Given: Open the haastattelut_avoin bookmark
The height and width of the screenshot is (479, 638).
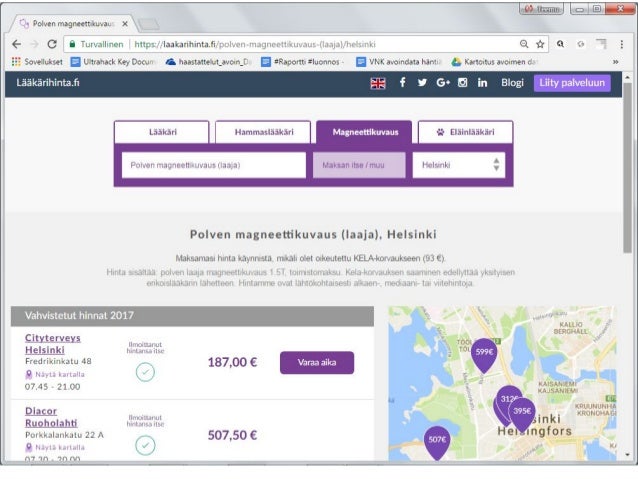Looking at the screenshot, I should pyautogui.click(x=209, y=62).
